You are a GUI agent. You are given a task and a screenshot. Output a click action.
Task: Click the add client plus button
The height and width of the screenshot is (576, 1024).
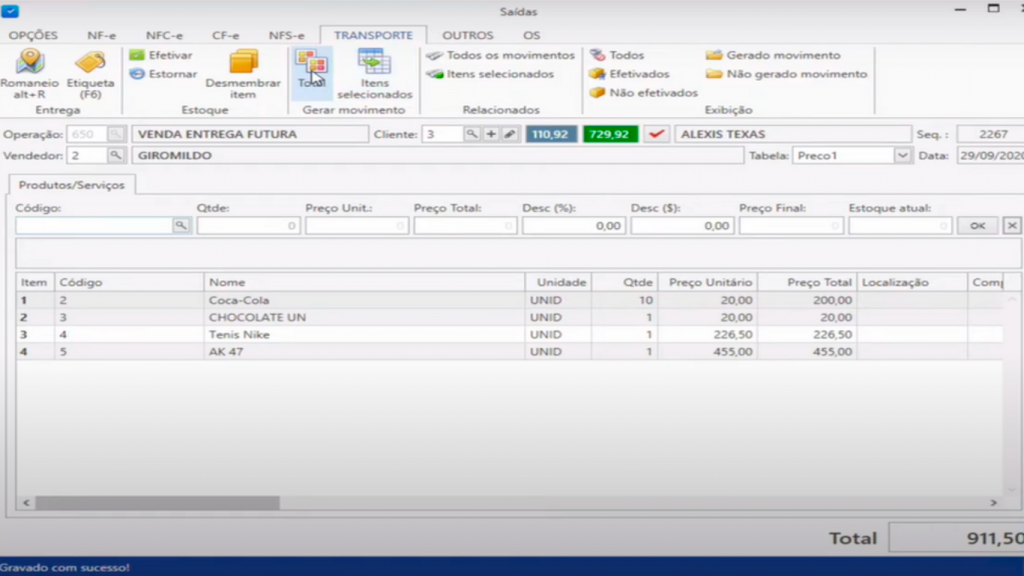[x=491, y=134]
